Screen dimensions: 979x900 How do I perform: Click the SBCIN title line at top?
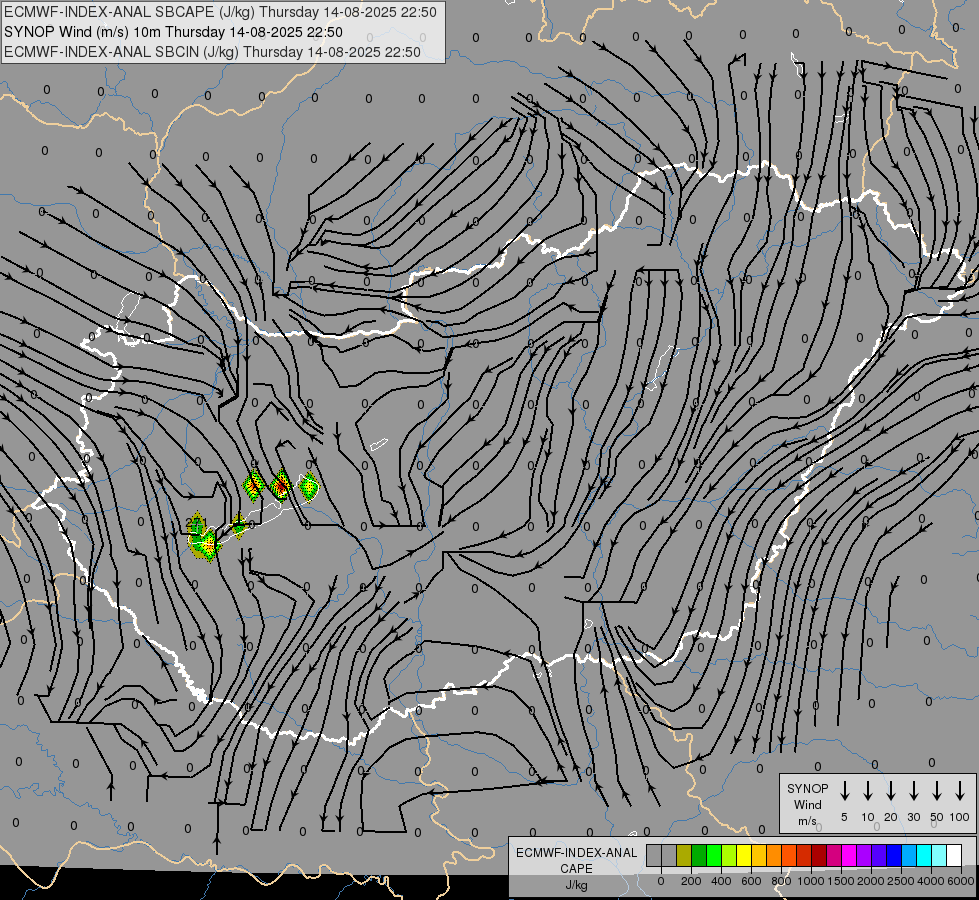(x=212, y=52)
